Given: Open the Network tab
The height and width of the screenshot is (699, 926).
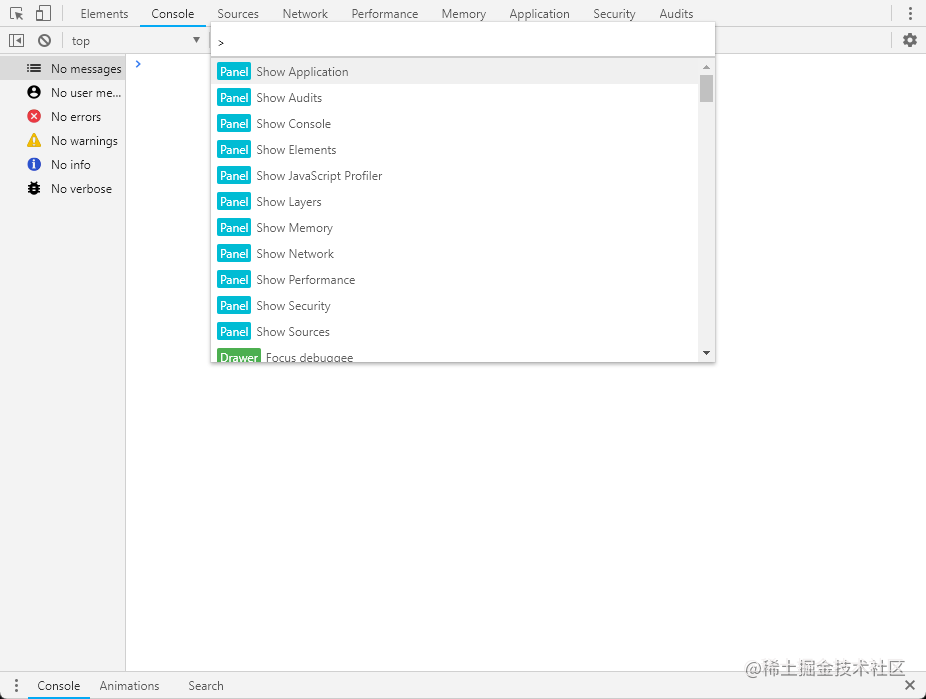Looking at the screenshot, I should [x=305, y=14].
